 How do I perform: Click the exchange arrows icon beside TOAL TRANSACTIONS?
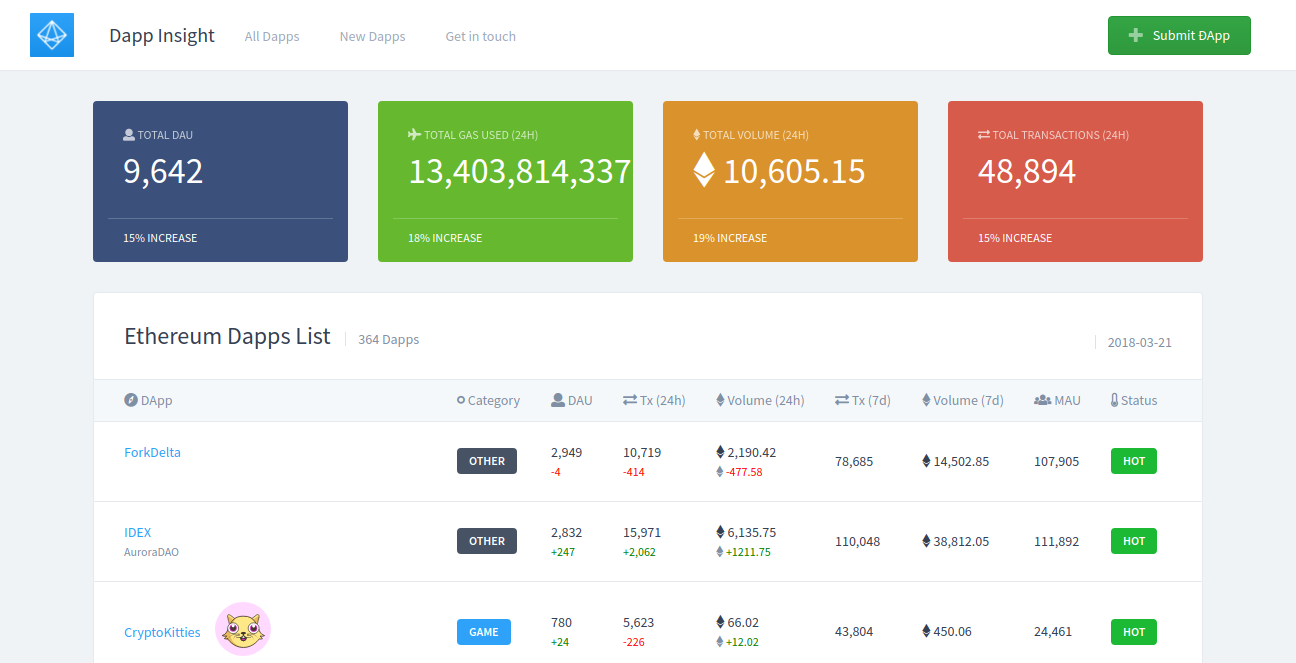[984, 135]
